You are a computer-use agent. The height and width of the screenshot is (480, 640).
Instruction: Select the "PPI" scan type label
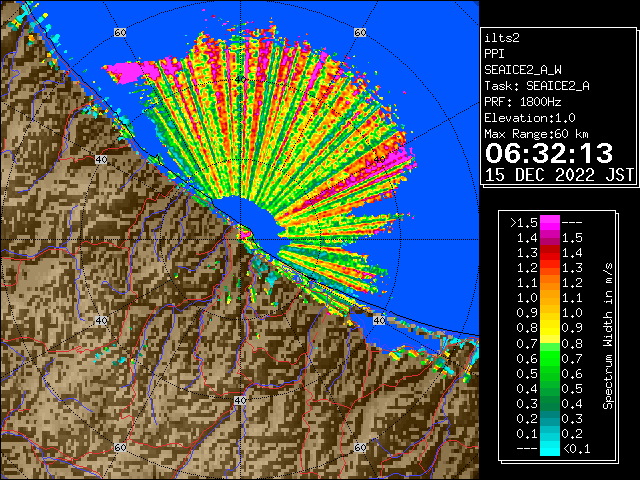[x=494, y=54]
